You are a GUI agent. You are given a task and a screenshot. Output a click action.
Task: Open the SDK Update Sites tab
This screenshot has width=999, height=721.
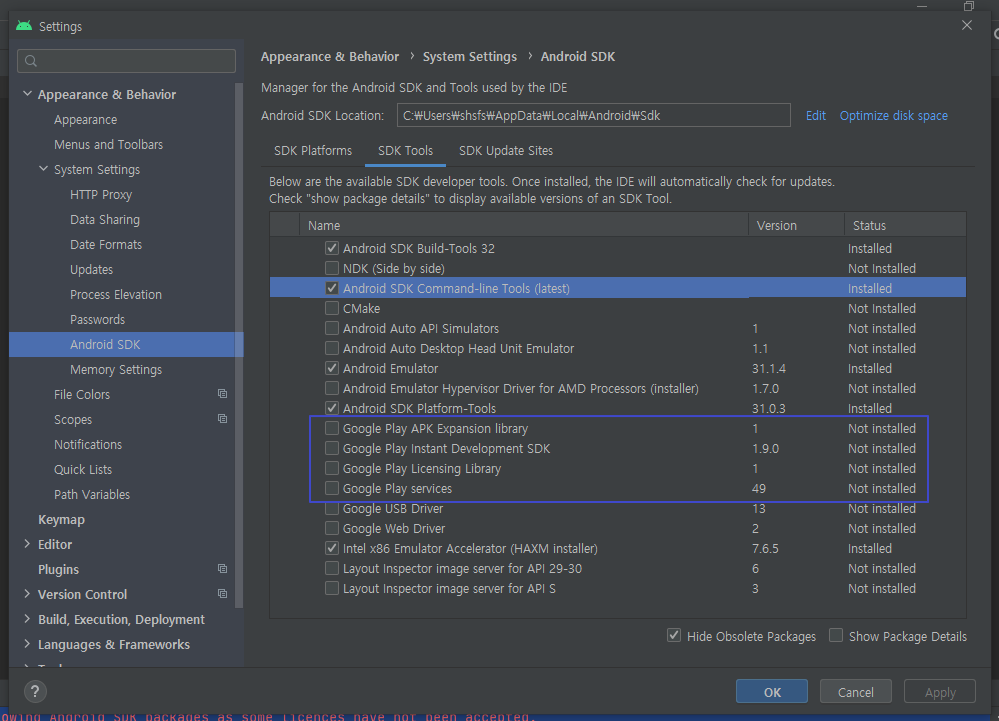506,151
